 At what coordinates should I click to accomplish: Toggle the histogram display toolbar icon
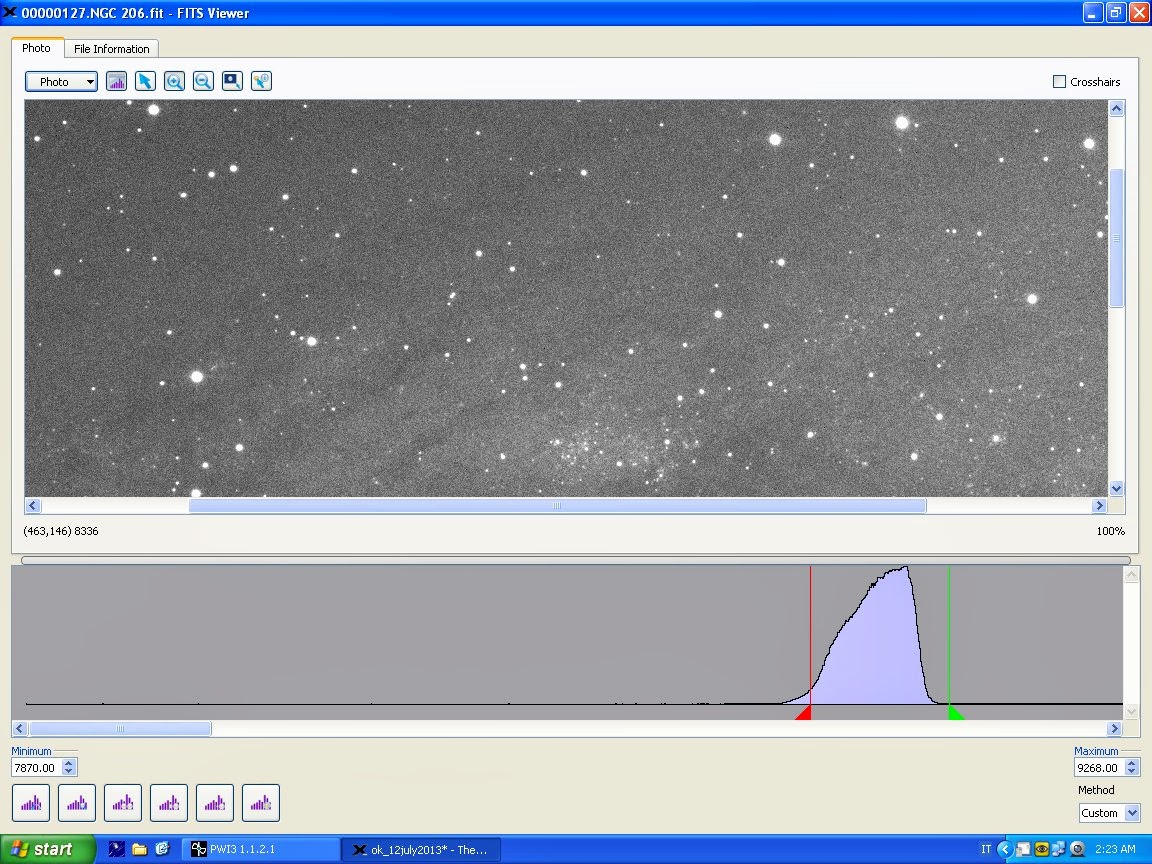coord(117,82)
